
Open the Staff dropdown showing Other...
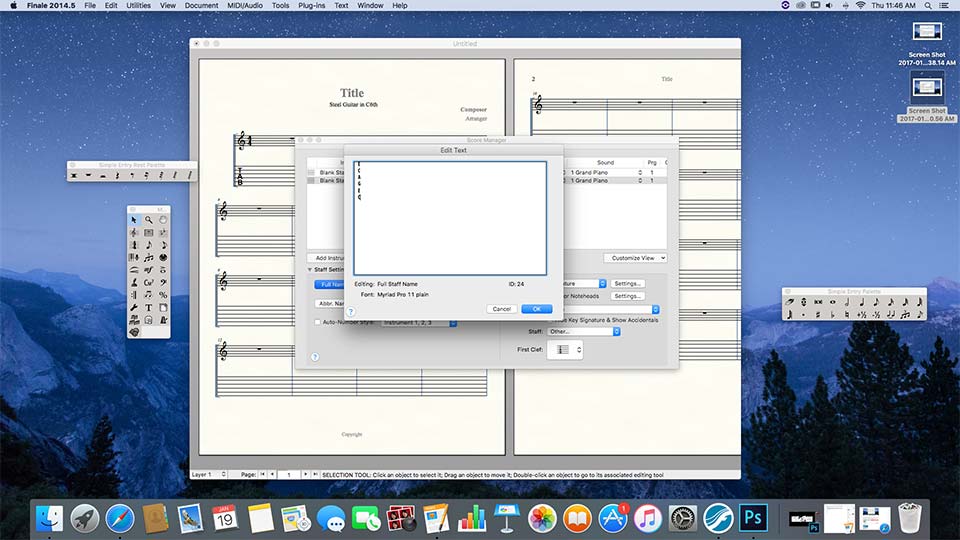[x=583, y=331]
